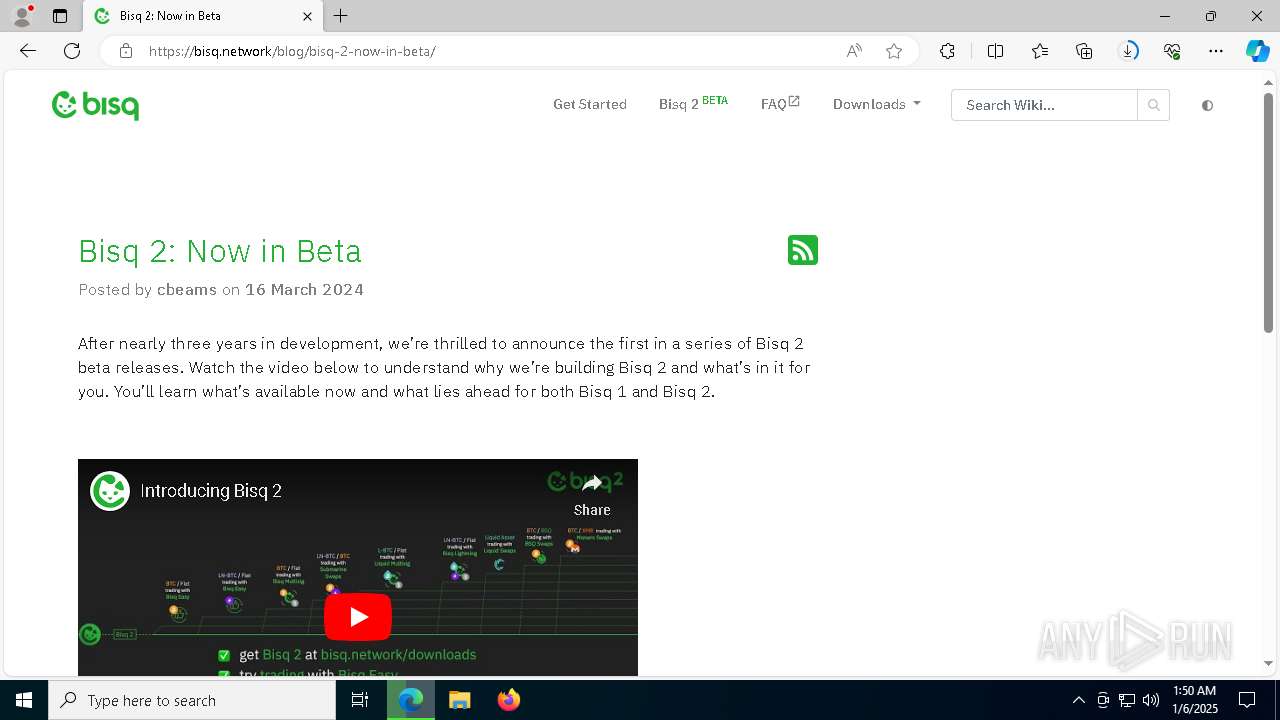This screenshot has width=1280, height=720.
Task: Click the taskbar search box
Action: 192,700
